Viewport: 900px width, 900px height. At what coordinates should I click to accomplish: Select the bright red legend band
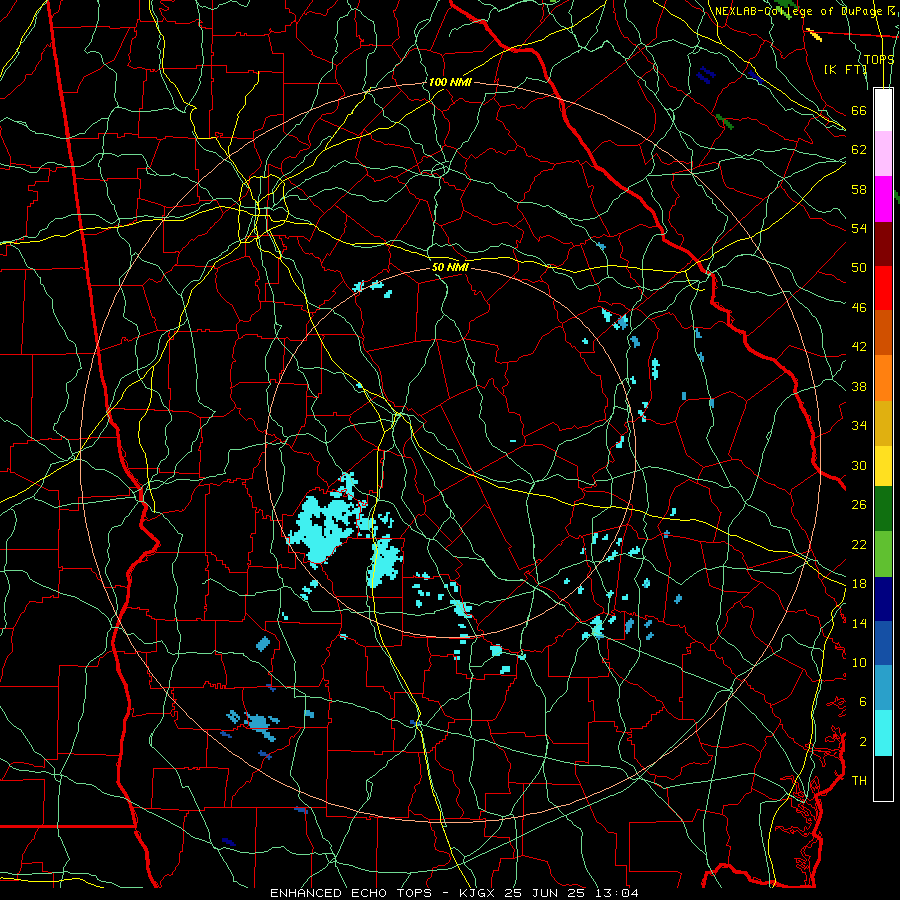[883, 288]
